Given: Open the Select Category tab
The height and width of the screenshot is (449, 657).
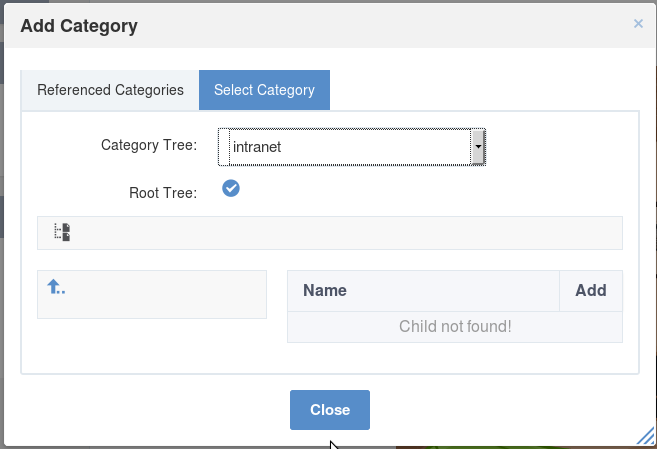Looking at the screenshot, I should coord(264,90).
